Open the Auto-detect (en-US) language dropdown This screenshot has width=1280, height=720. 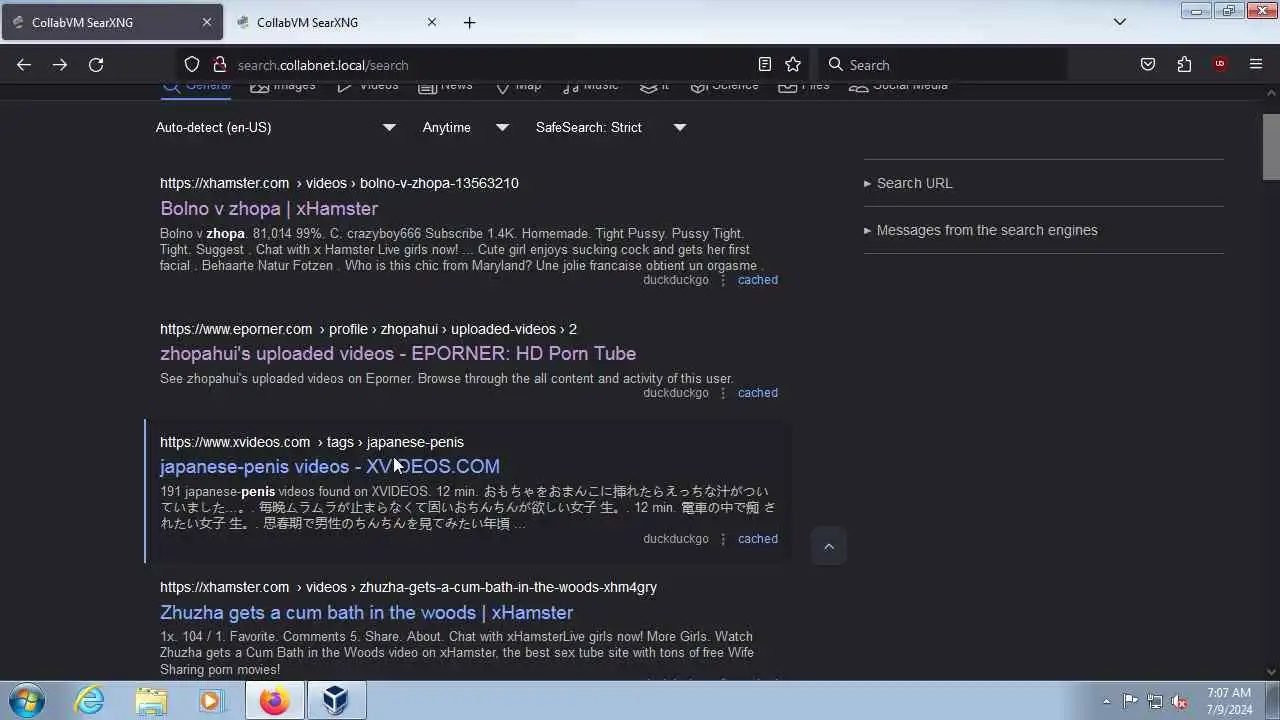point(276,127)
